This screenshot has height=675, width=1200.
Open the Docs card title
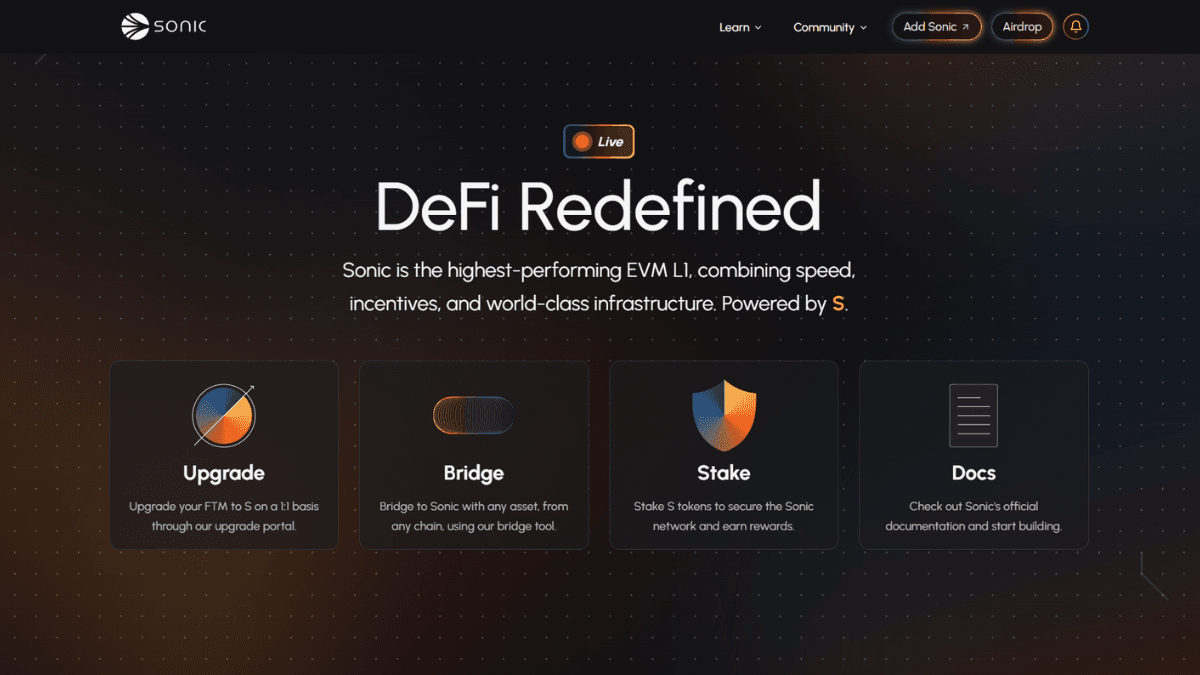[x=974, y=473]
